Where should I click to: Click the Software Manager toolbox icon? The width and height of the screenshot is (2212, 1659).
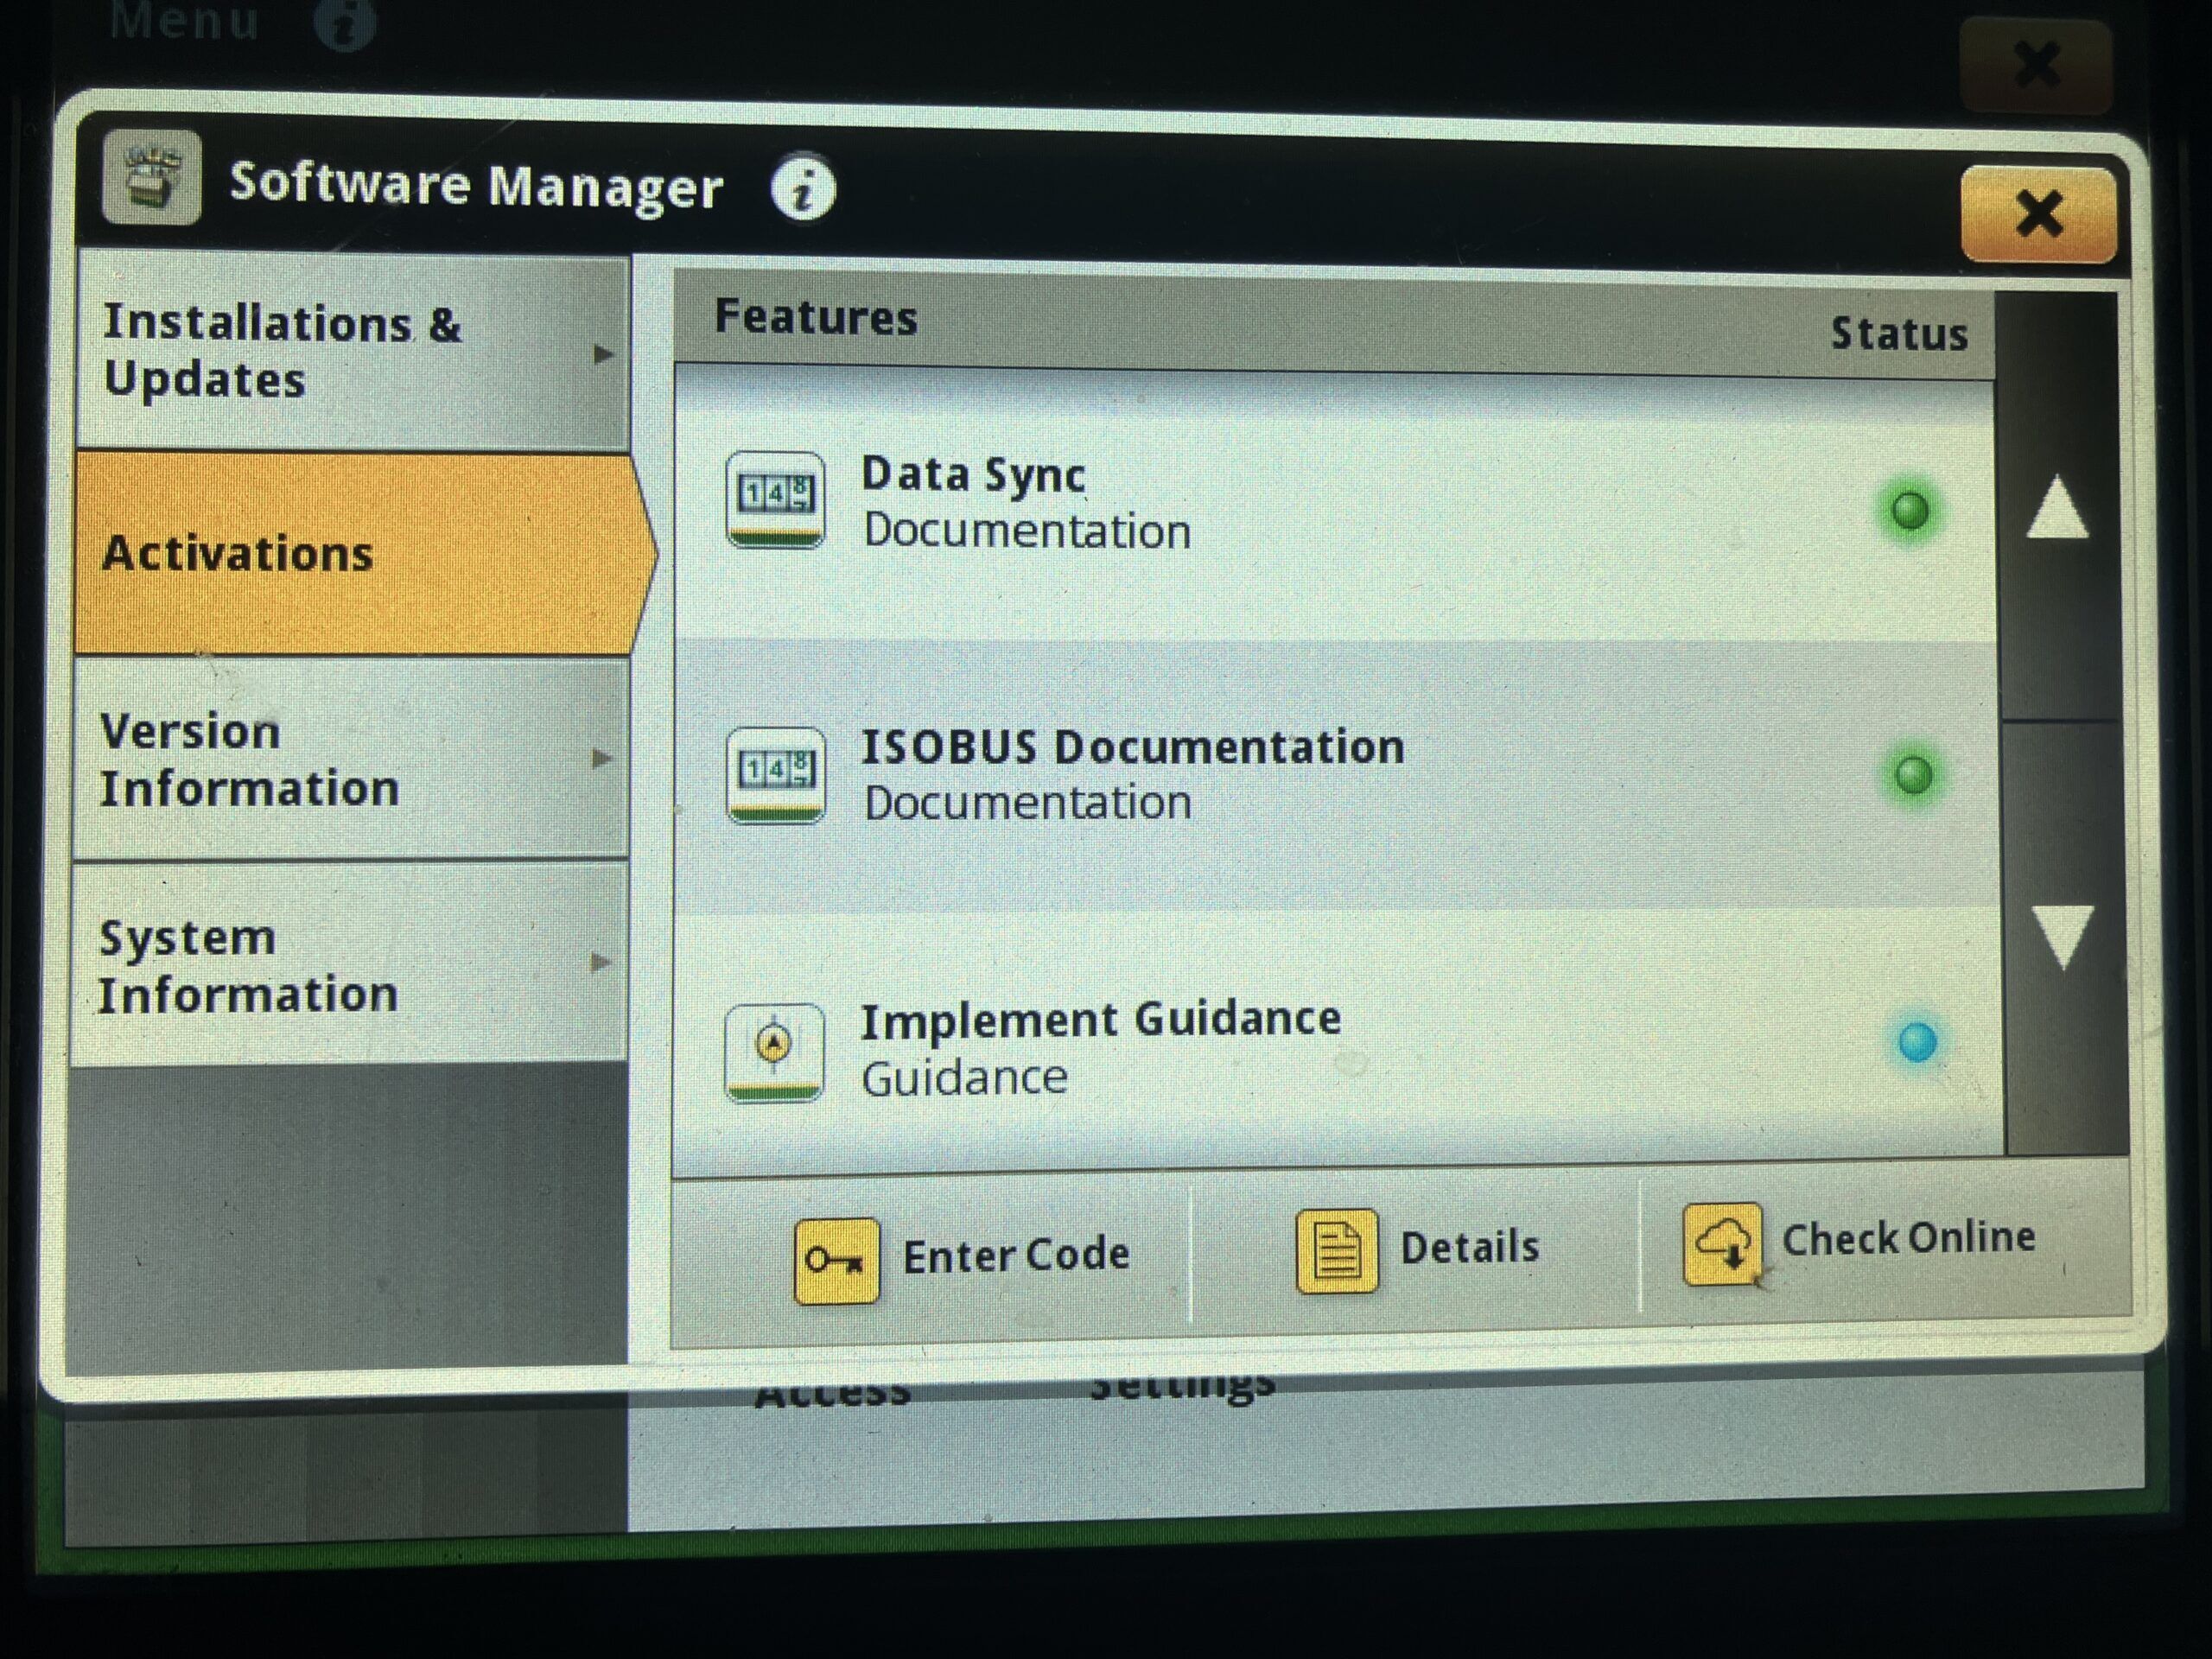pos(151,178)
